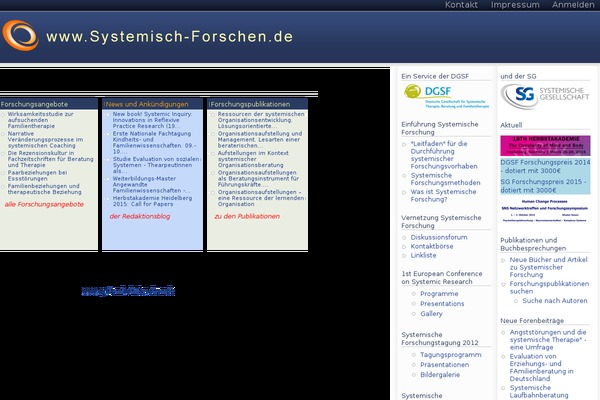Viewport: 600px width, 400px height.
Task: Open Systemische Laufbahnberatung forum post
Action: [539, 392]
